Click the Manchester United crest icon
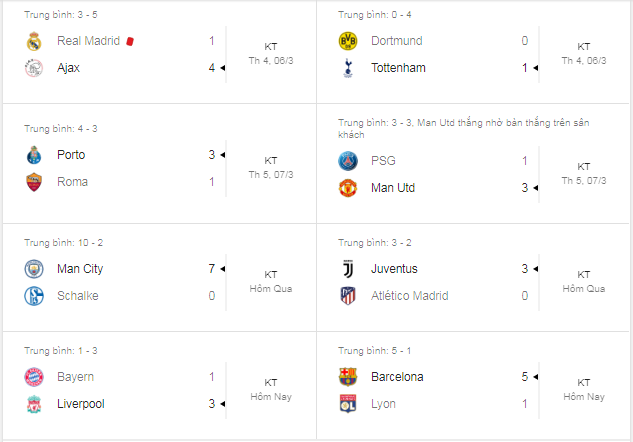The height and width of the screenshot is (442, 633). tap(348, 188)
